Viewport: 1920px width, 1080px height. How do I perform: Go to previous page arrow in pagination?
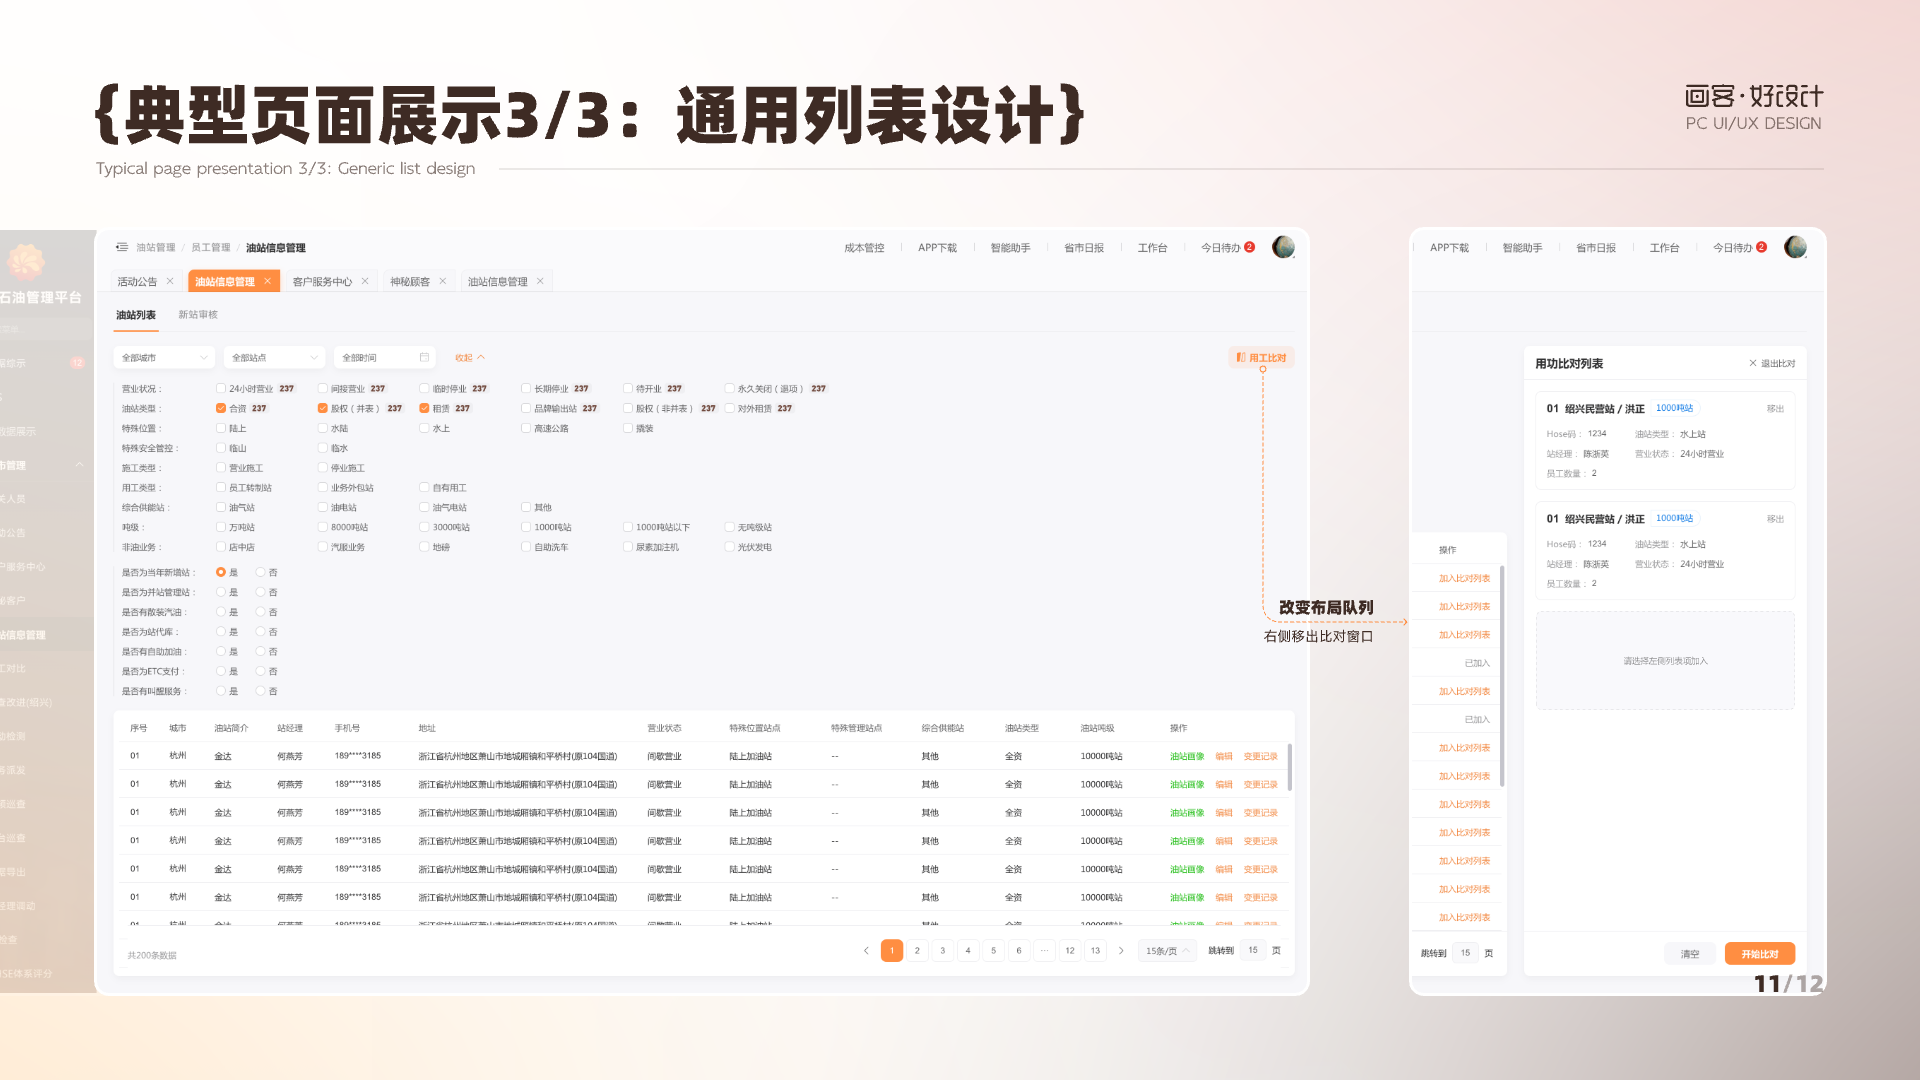[x=866, y=951]
